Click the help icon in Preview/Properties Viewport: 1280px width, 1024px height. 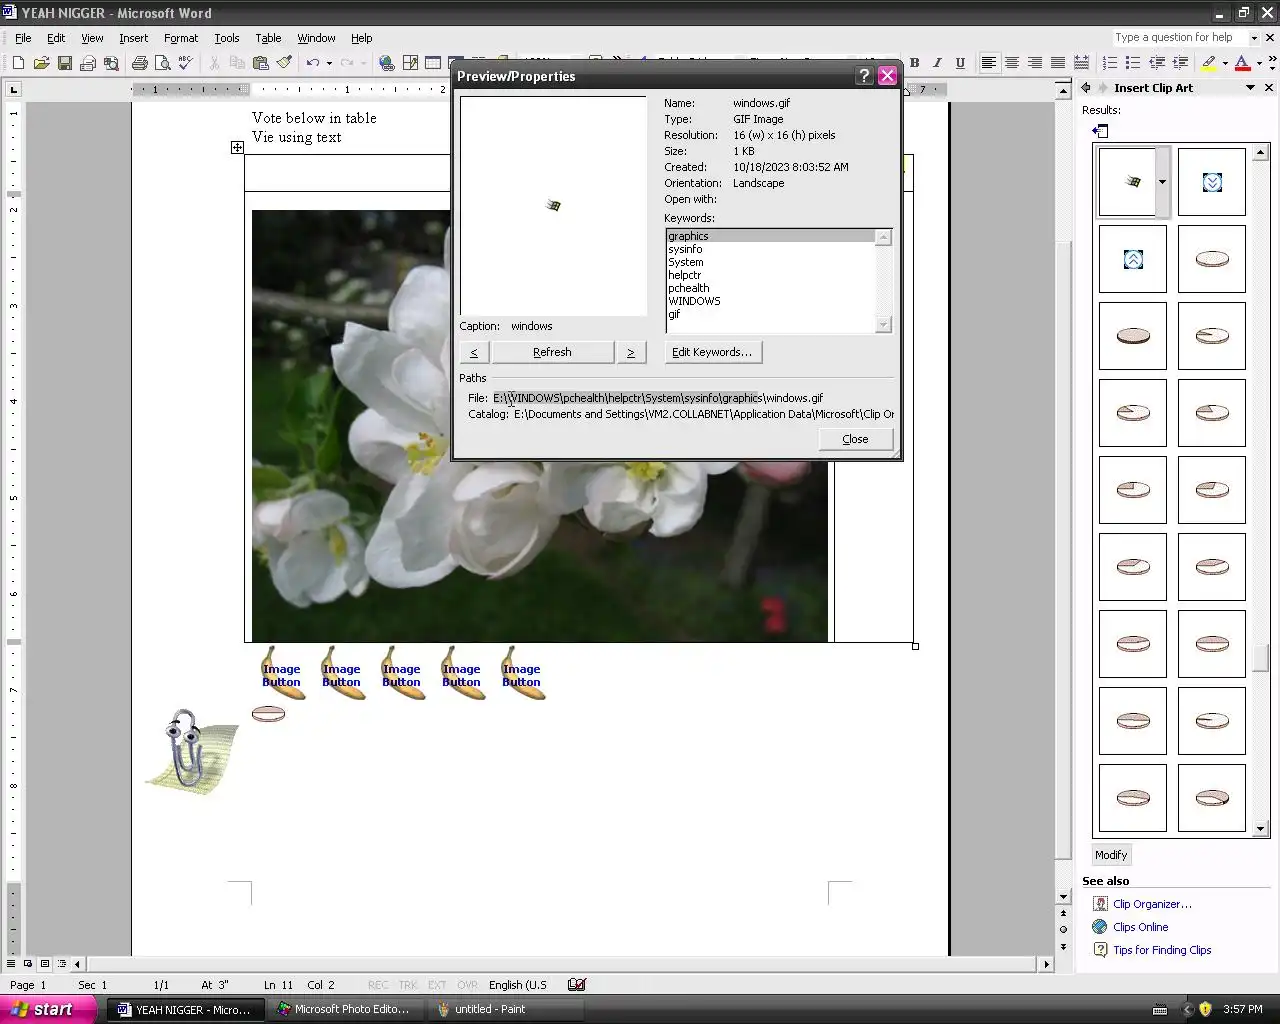click(864, 76)
